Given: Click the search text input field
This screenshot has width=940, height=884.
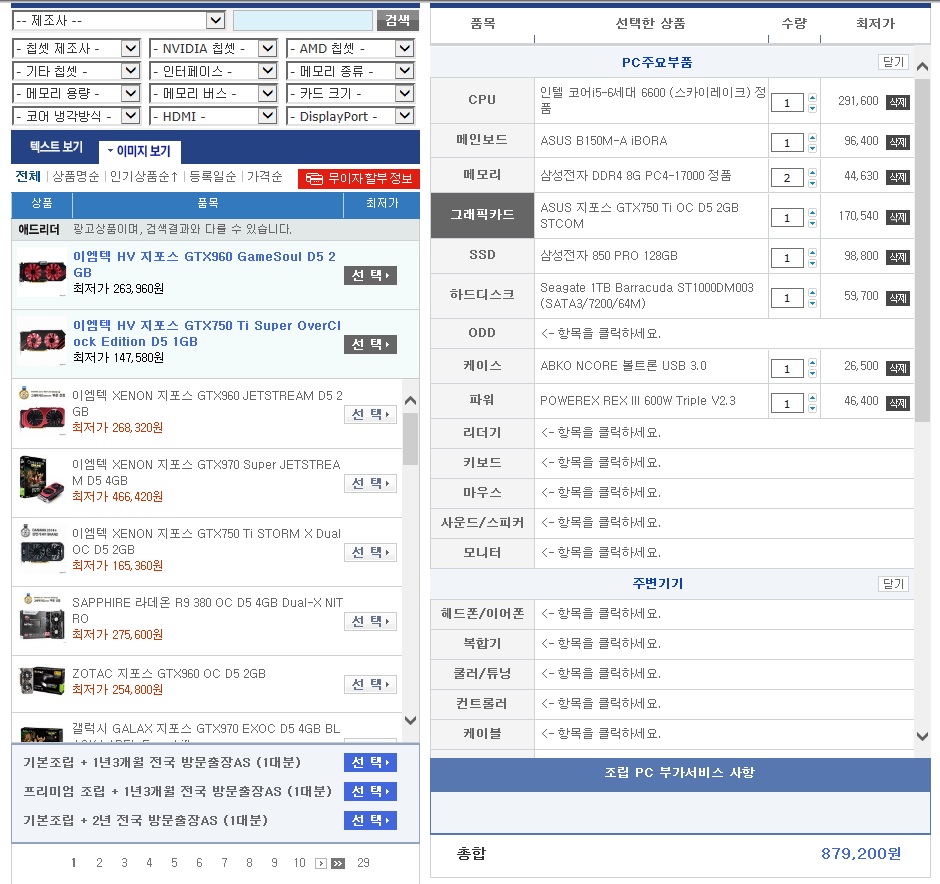Looking at the screenshot, I should [x=302, y=20].
